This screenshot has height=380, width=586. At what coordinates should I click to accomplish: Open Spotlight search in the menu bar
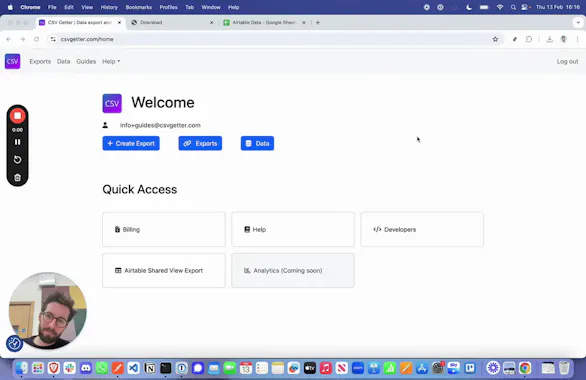(x=513, y=7)
